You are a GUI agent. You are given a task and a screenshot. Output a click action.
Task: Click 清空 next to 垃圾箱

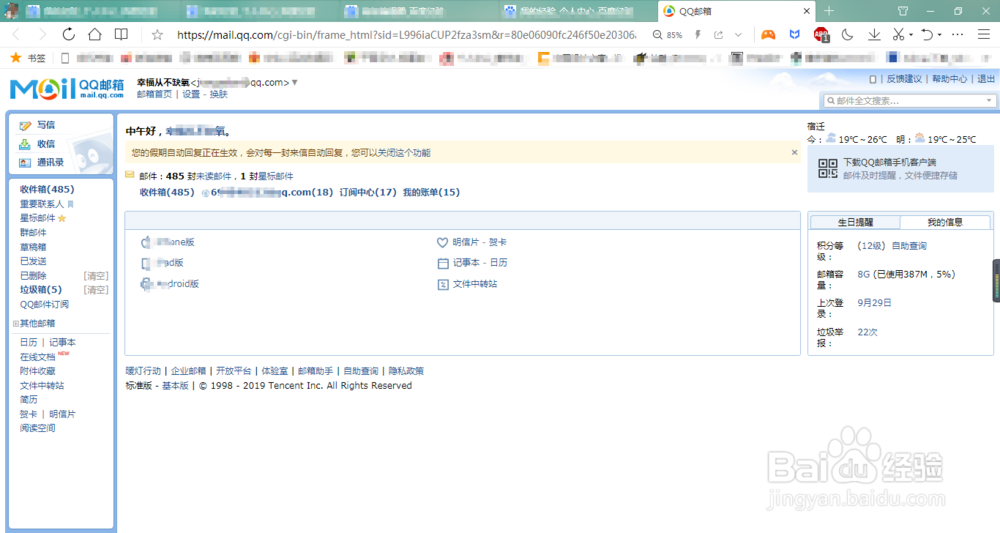click(96, 290)
